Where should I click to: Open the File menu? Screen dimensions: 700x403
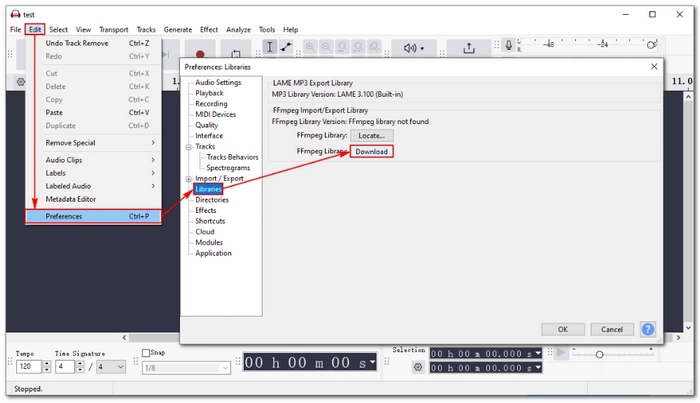point(16,29)
